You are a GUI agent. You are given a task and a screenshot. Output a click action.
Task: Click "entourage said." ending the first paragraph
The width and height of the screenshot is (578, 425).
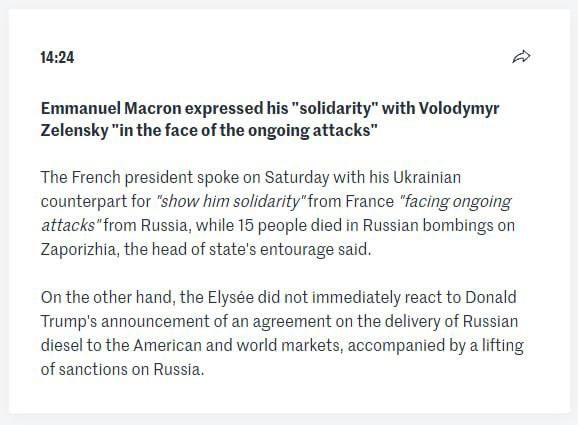pyautogui.click(x=316, y=250)
